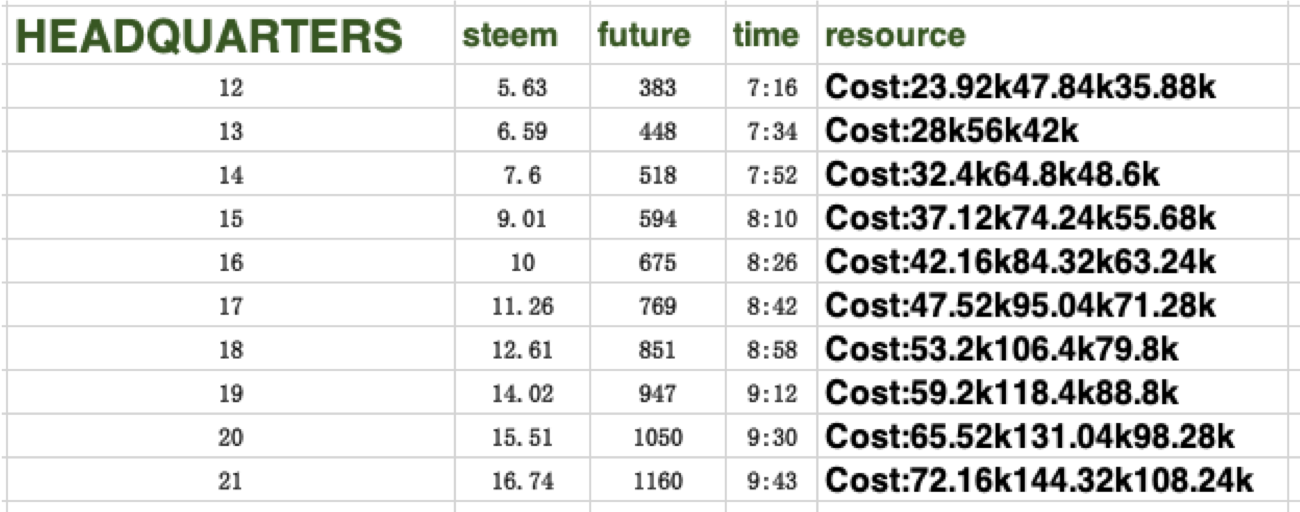Click time cell showing 7:16
The width and height of the screenshot is (1300, 512).
[x=772, y=88]
